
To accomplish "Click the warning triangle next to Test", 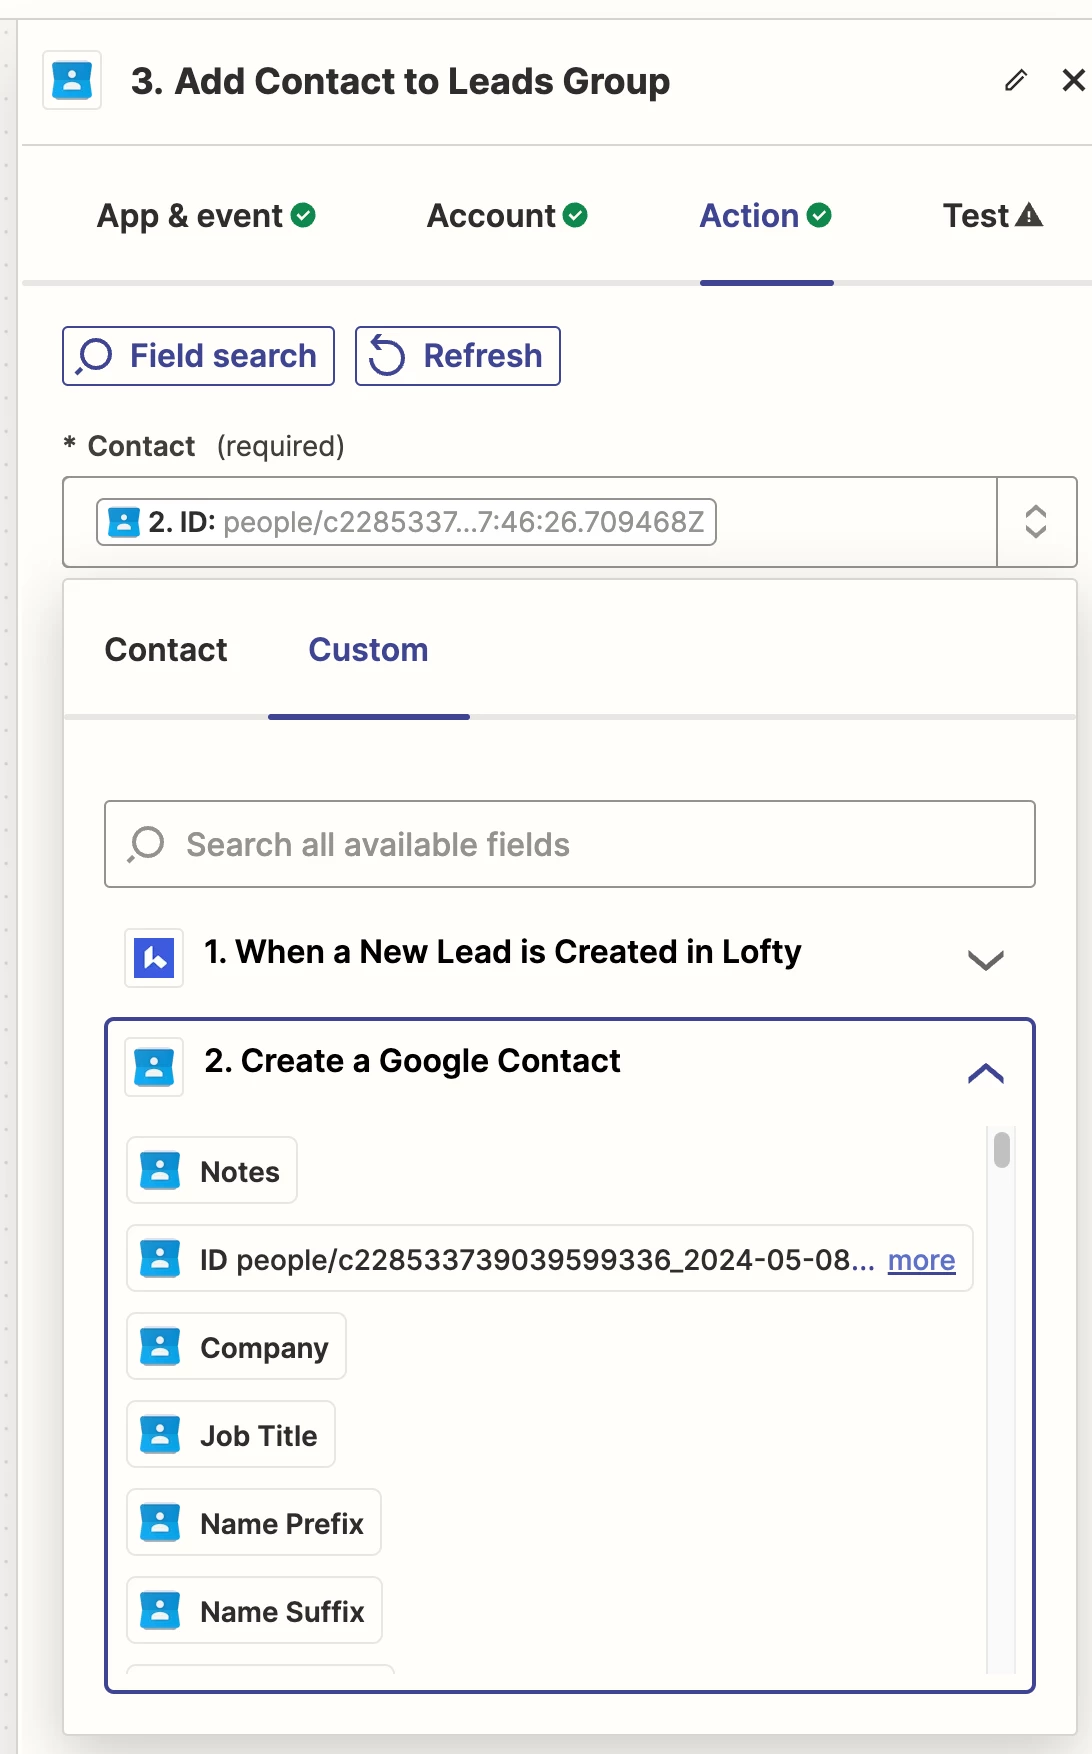I will pyautogui.click(x=1029, y=215).
